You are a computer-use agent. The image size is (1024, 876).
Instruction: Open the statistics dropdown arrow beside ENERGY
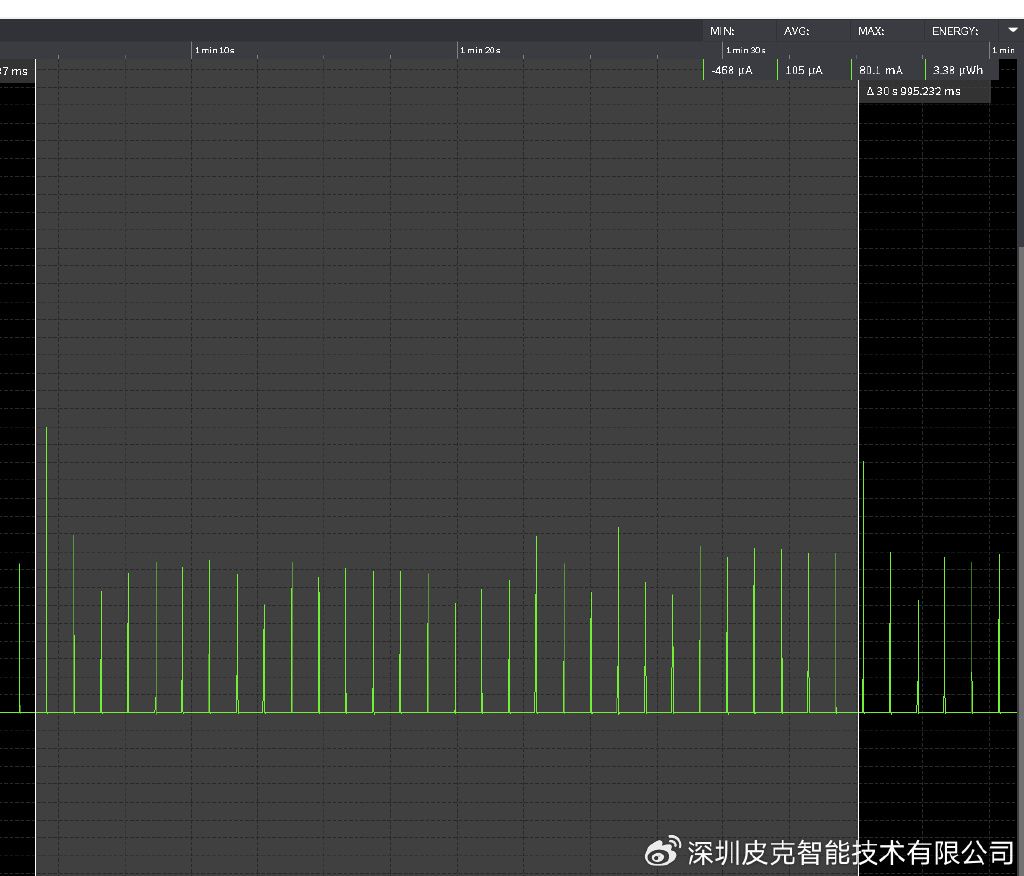(x=1012, y=30)
